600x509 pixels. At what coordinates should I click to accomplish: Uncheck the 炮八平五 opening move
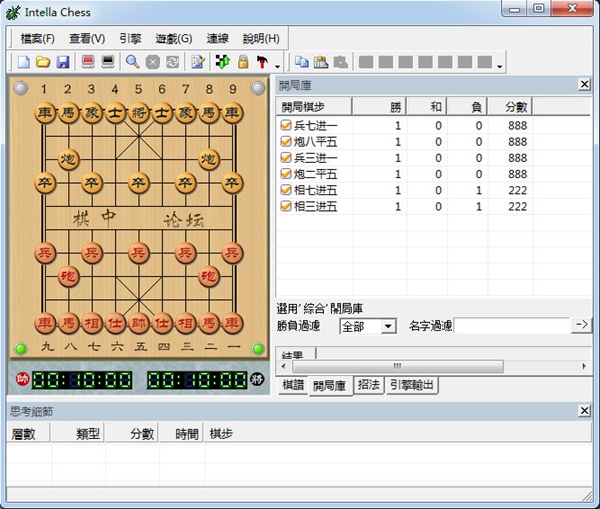pos(285,141)
